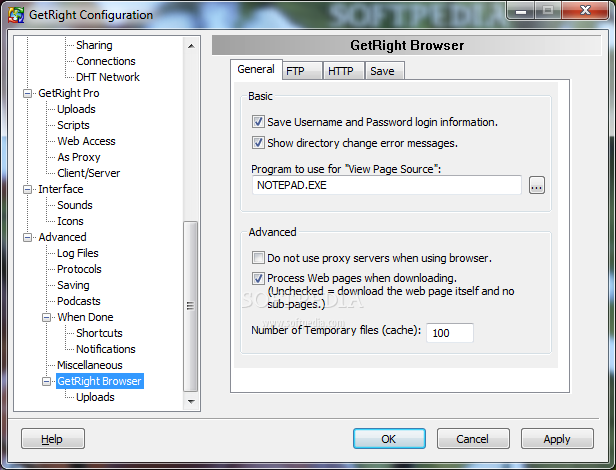Collapse the GetRight Browser tree node

pyautogui.click(x=46, y=381)
